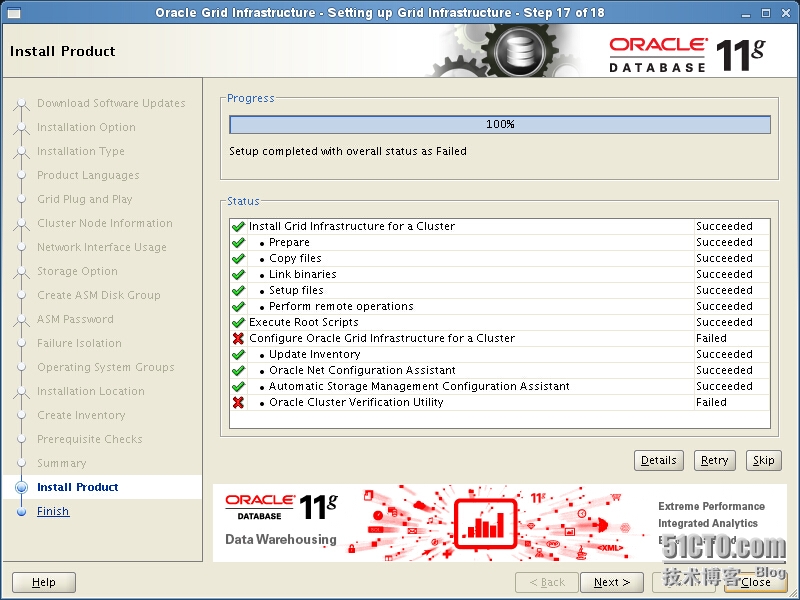Select 'Perform remote operations' row text
This screenshot has width=800, height=600.
coord(341,307)
